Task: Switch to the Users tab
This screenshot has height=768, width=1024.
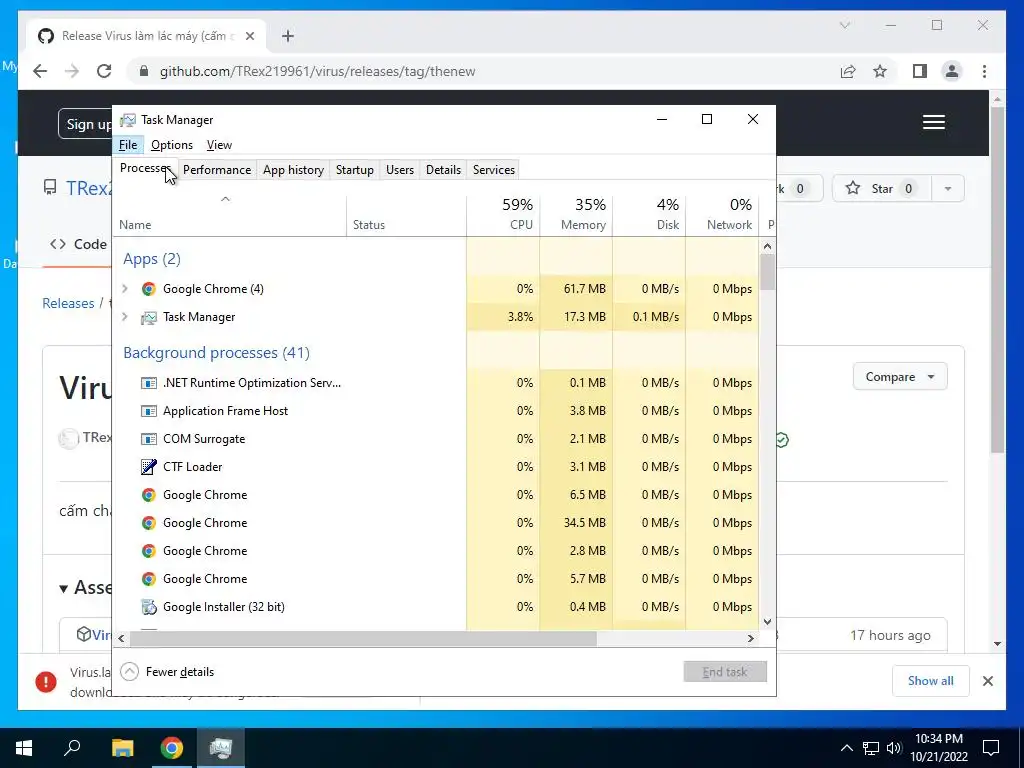Action: click(x=400, y=170)
